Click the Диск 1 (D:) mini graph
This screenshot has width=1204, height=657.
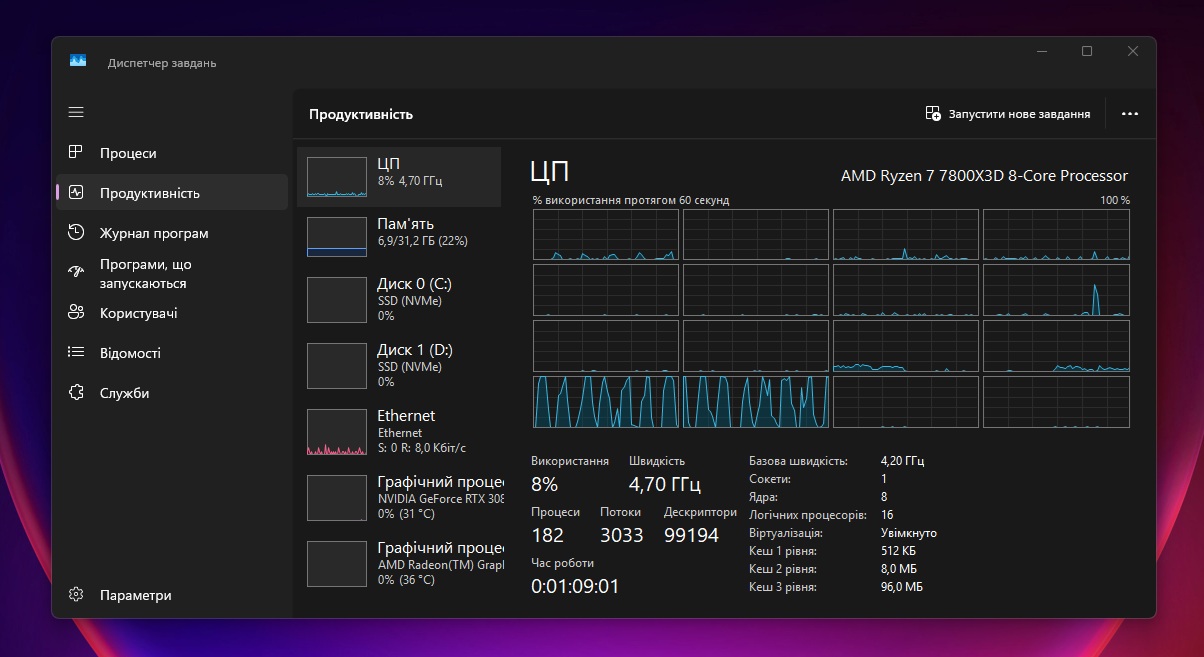coord(337,366)
